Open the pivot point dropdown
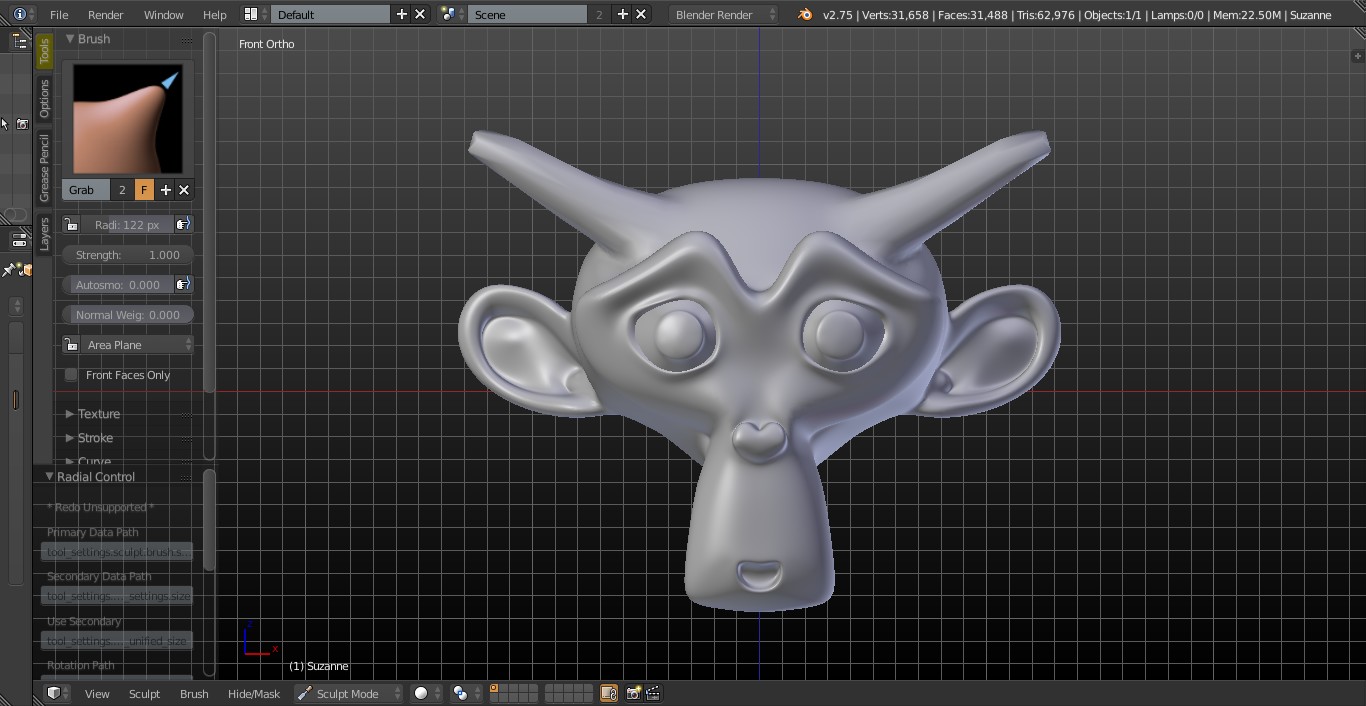The width and height of the screenshot is (1366, 706). coord(465,693)
